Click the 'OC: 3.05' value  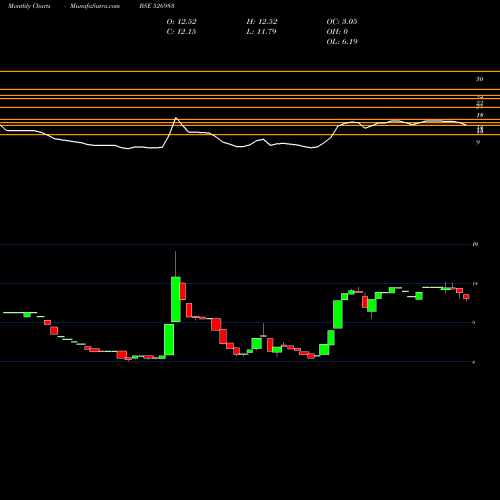tap(342, 22)
